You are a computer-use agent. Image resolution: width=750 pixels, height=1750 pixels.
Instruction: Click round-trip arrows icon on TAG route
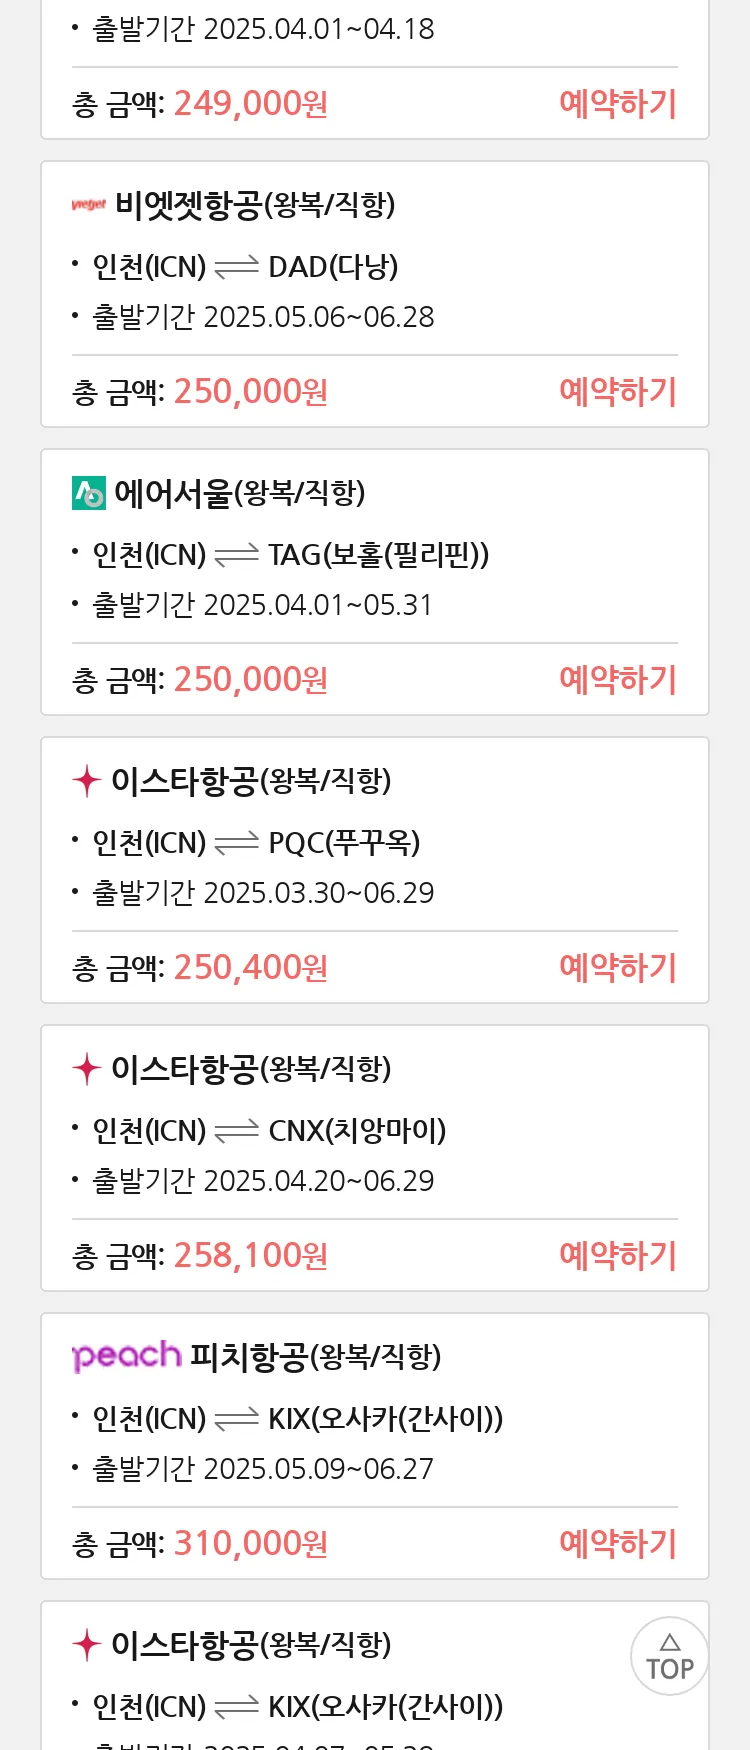(x=237, y=556)
